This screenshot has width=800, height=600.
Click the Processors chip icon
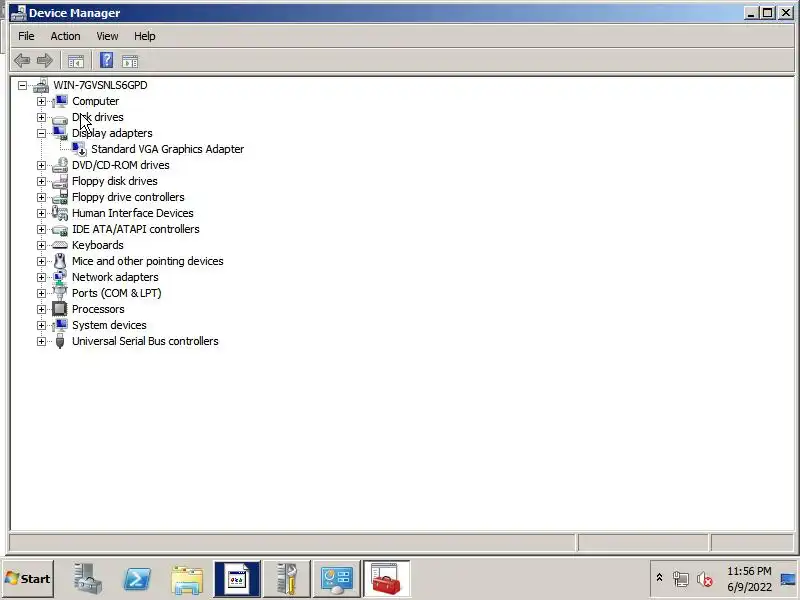pyautogui.click(x=60, y=309)
